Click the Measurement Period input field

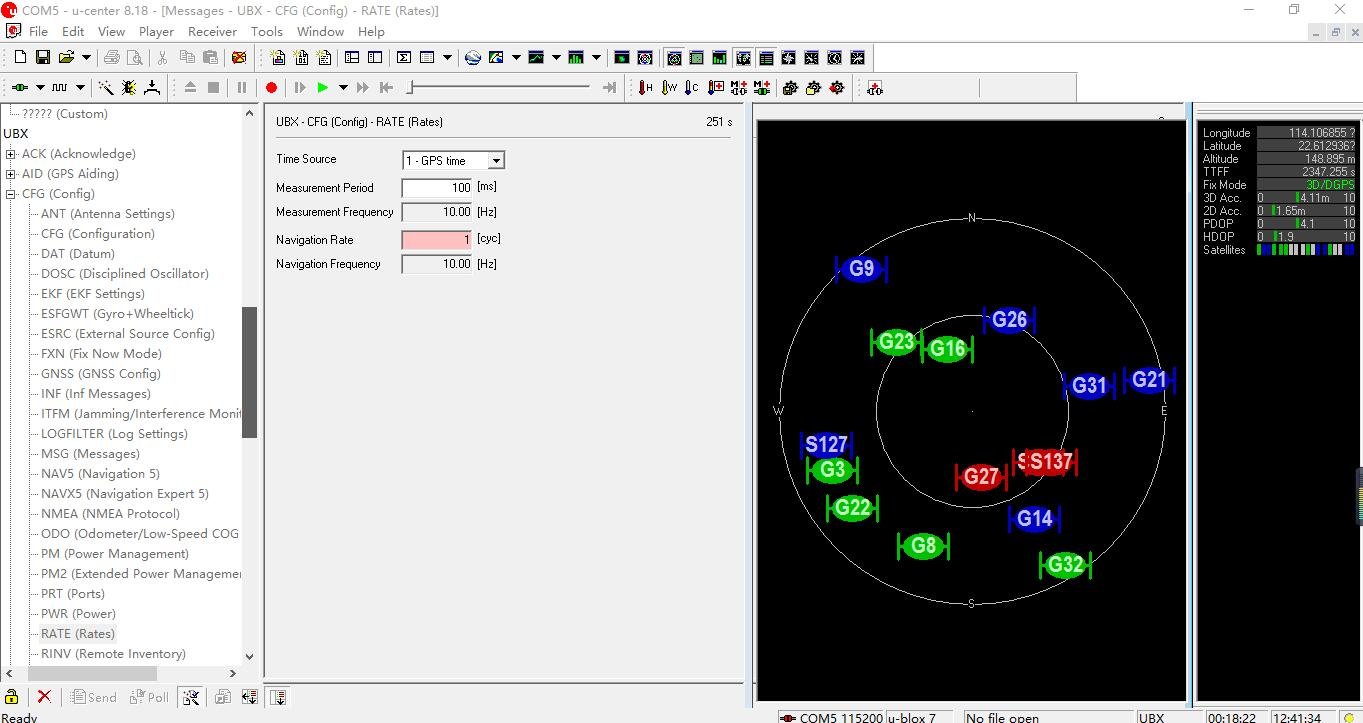coord(436,188)
